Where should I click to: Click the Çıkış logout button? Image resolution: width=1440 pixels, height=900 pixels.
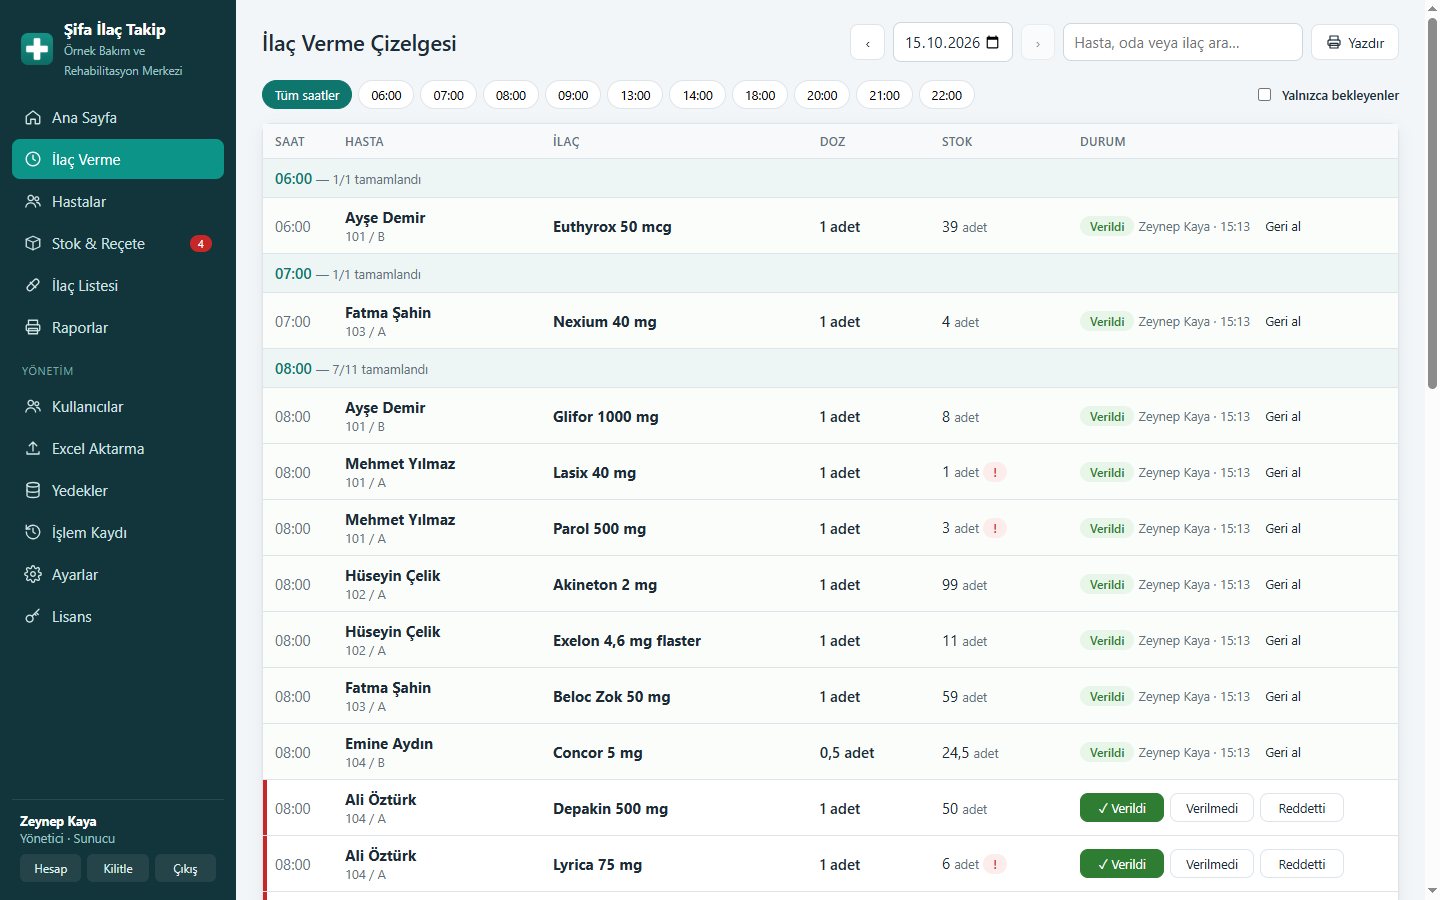point(185,868)
